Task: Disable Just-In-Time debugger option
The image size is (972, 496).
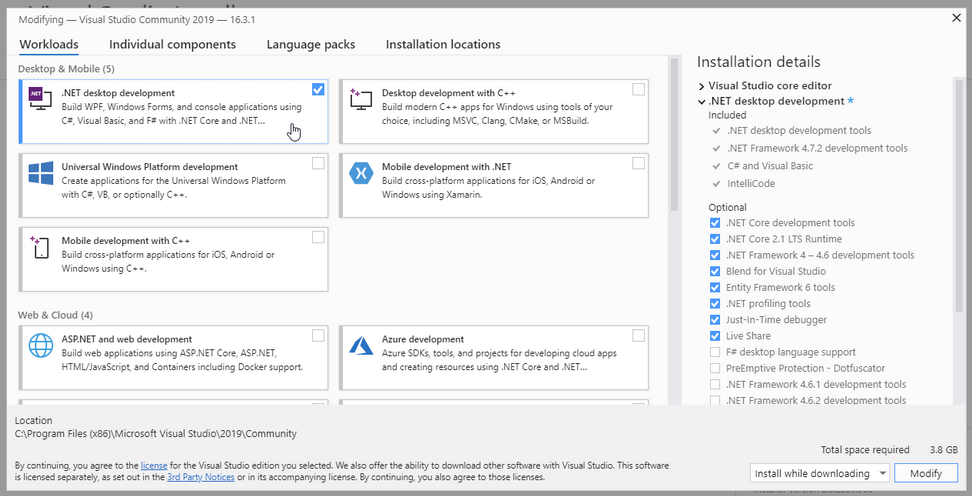Action: coord(715,320)
